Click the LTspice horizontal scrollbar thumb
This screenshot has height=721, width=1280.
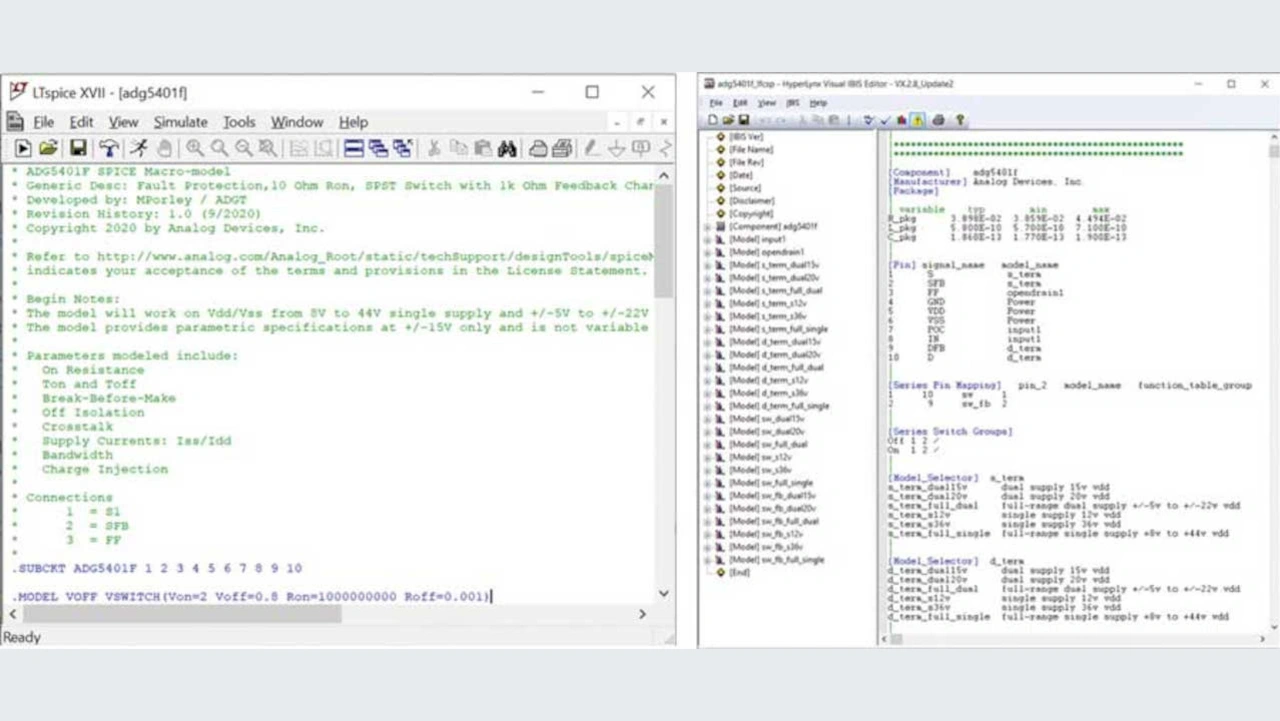[180, 614]
